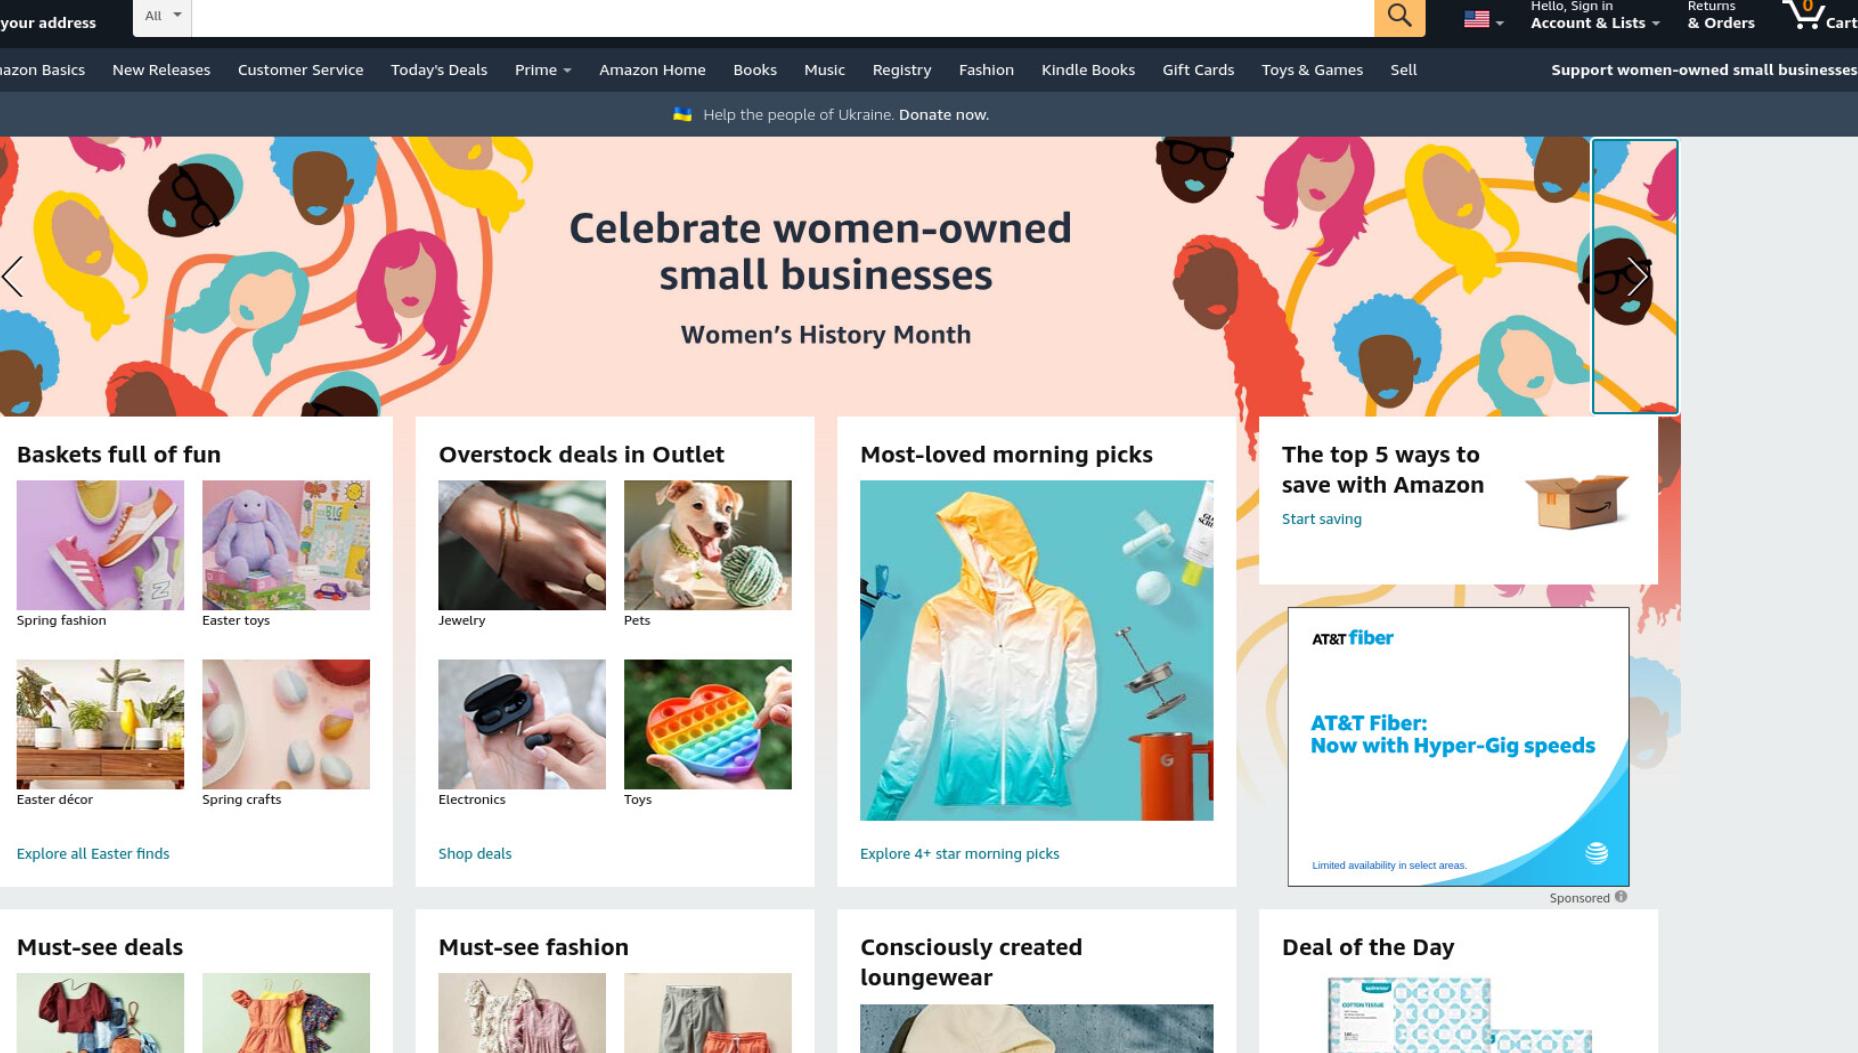Viewport: 1858px width, 1053px height.
Task: Select Gift Cards navigation item
Action: [x=1198, y=70]
